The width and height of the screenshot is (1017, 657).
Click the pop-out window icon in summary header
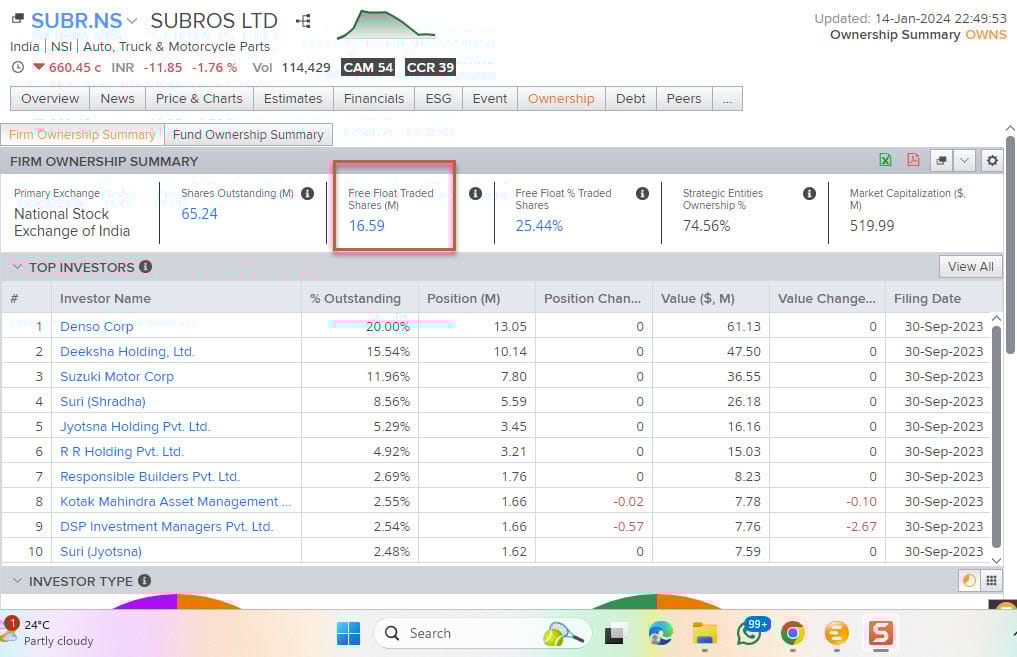941,160
